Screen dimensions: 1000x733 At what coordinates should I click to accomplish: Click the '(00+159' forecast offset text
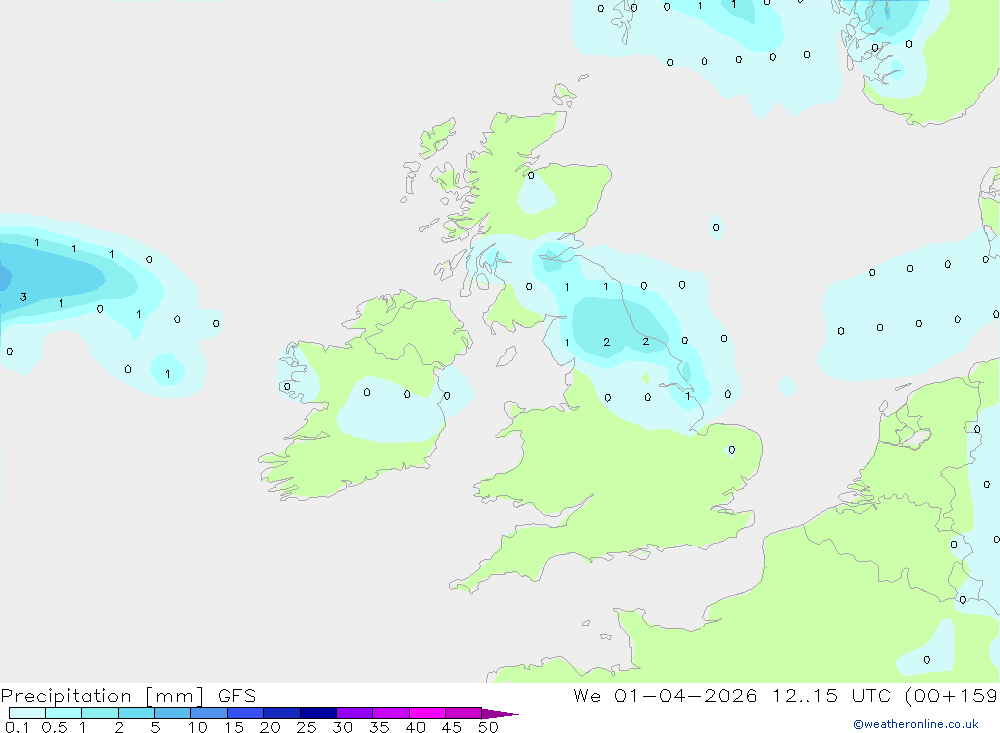952,696
